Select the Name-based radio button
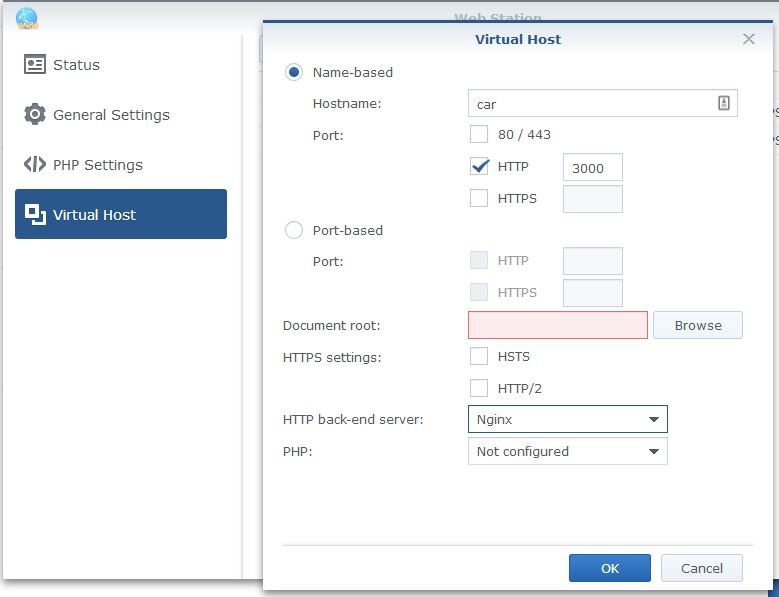Viewport: 779px width, 597px height. (294, 73)
